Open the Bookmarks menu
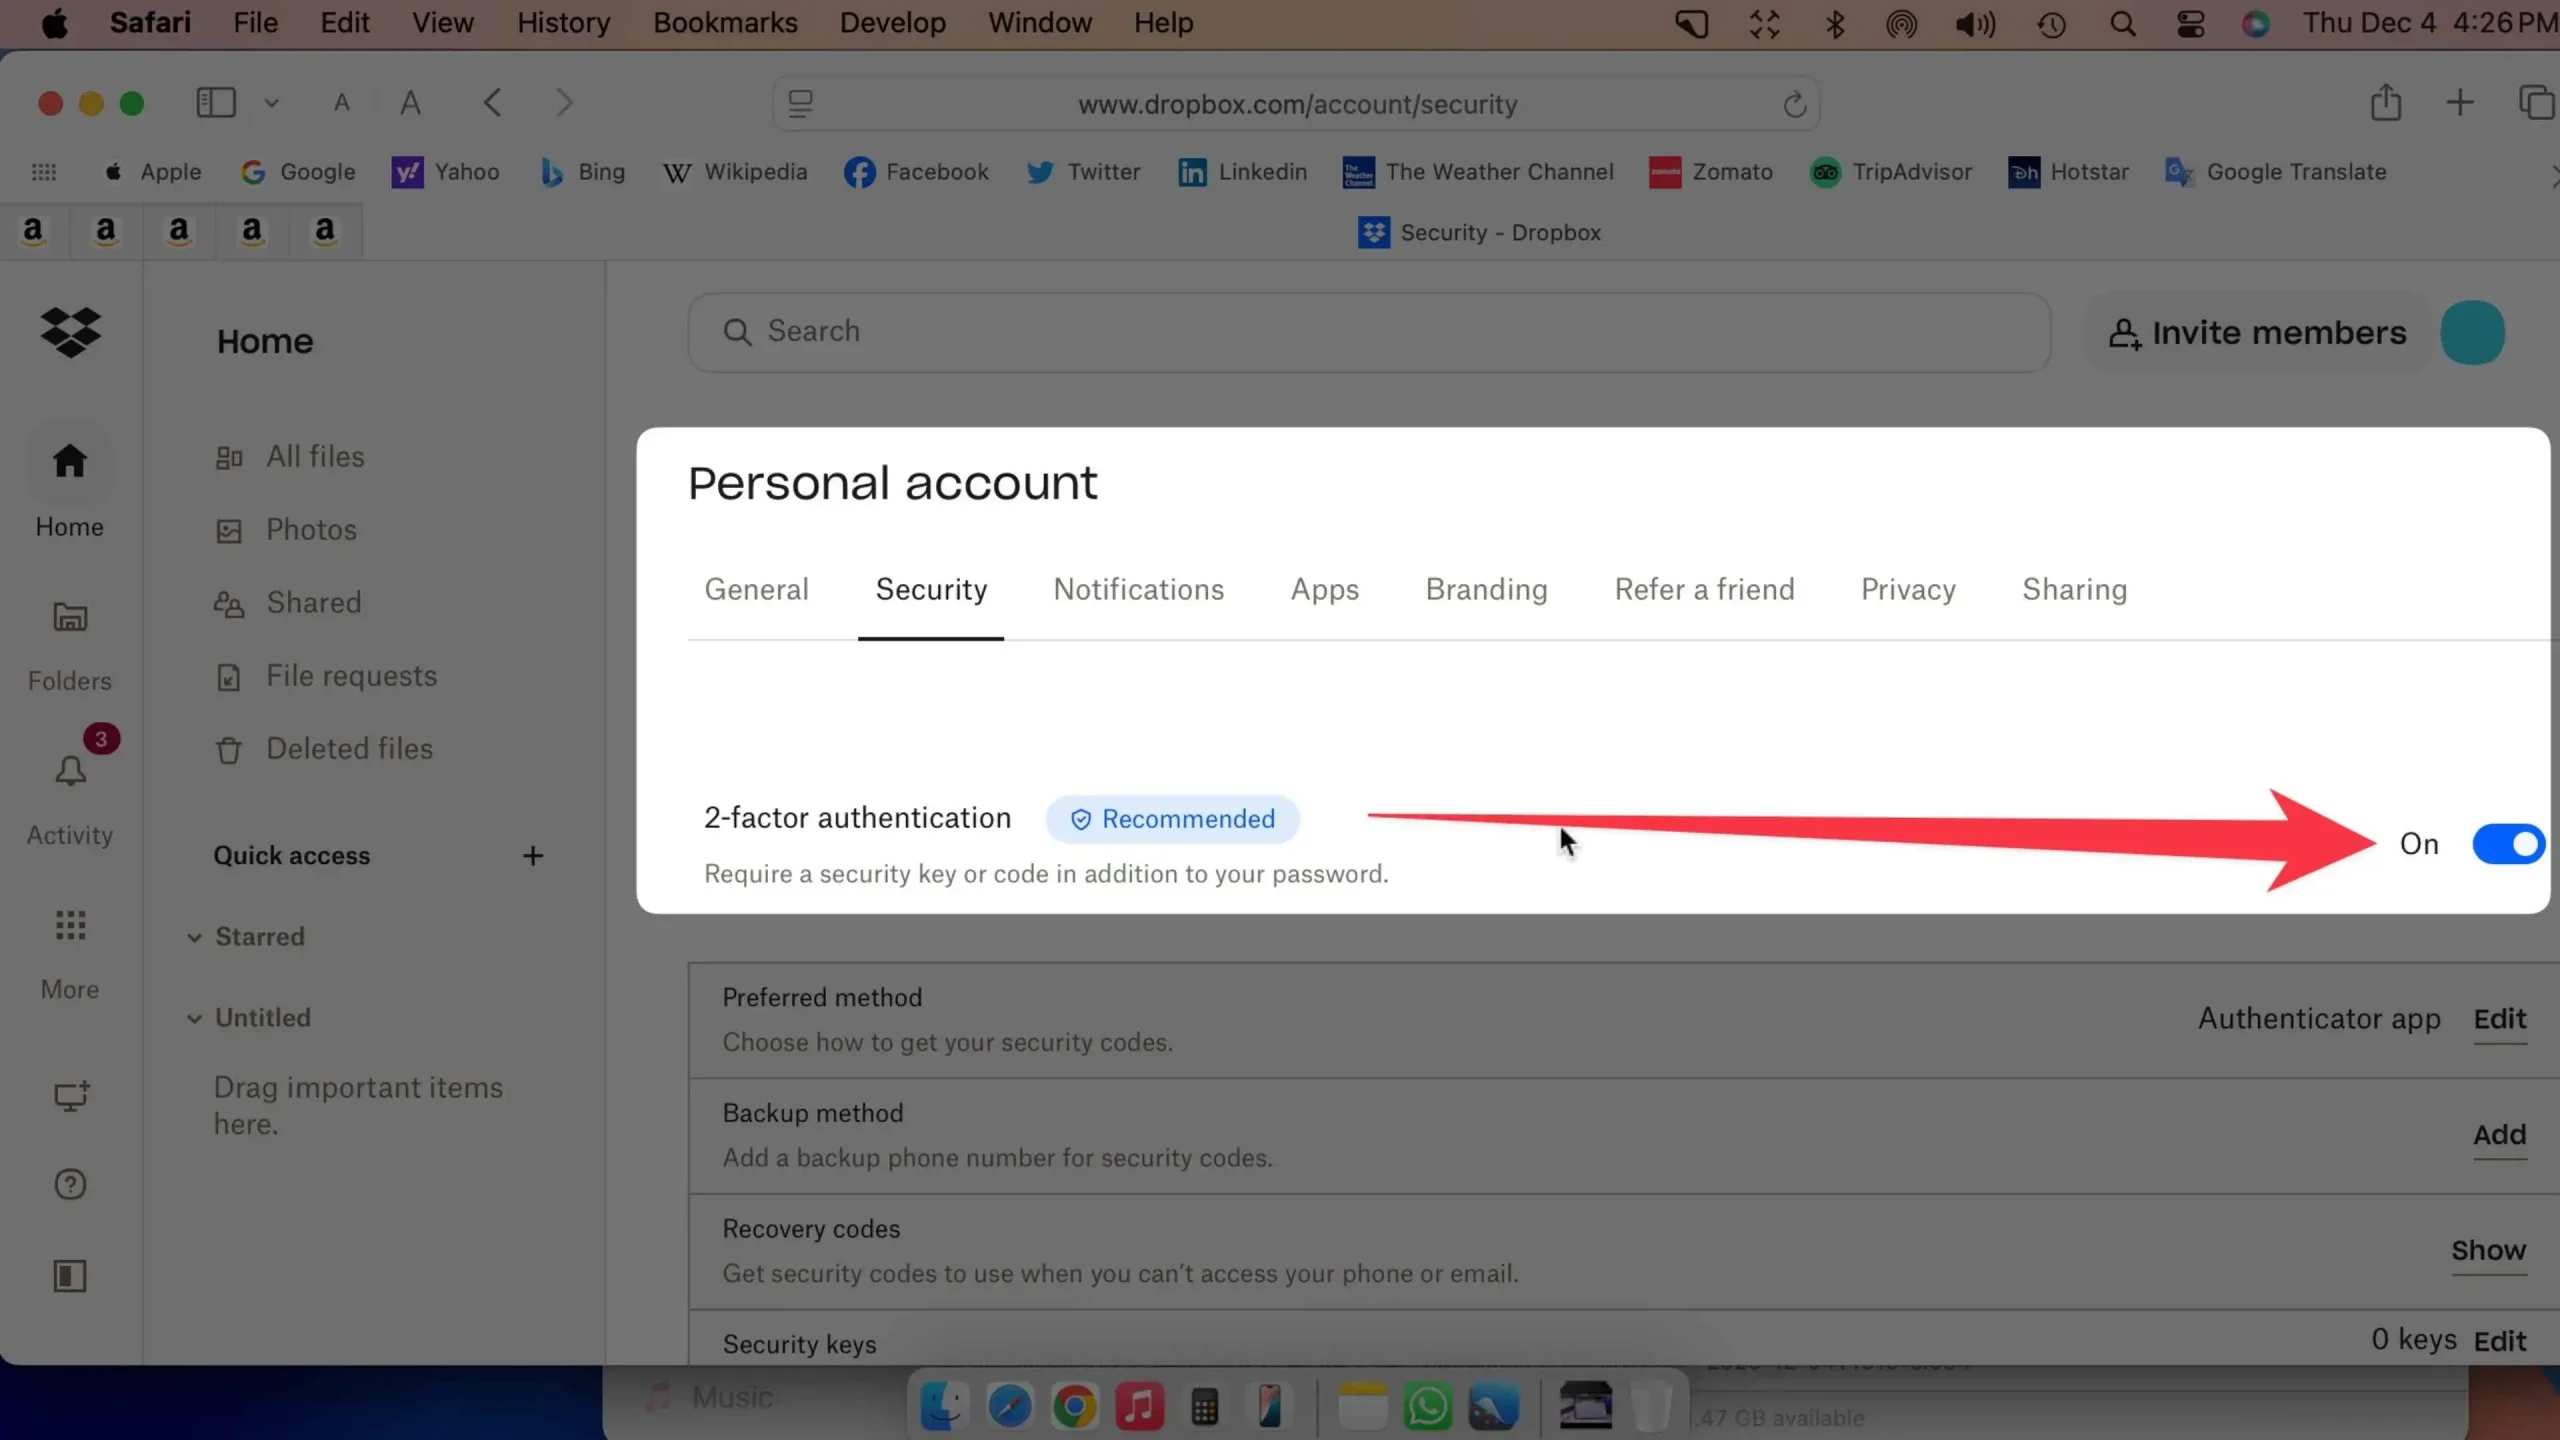The width and height of the screenshot is (2560, 1440). coord(725,22)
